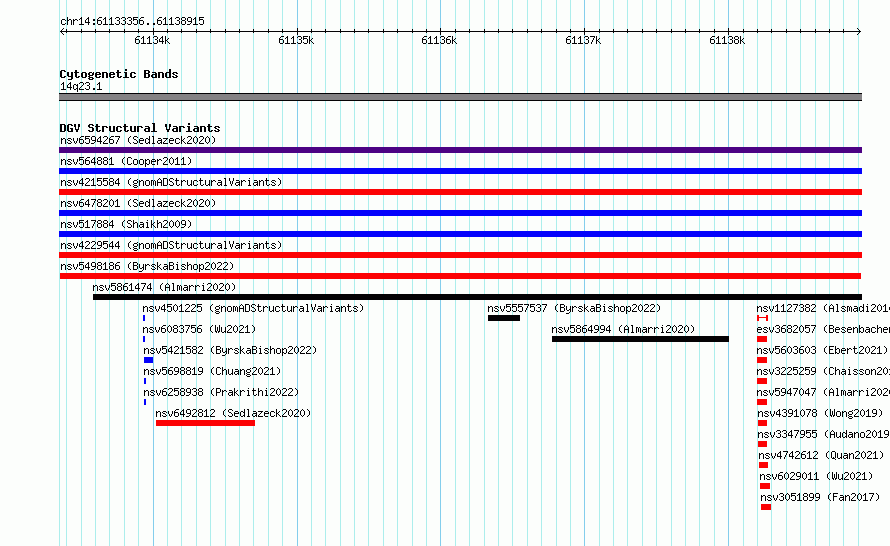Click nsv5947047 (Almarri) label
890x546 pixels.
click(x=823, y=392)
